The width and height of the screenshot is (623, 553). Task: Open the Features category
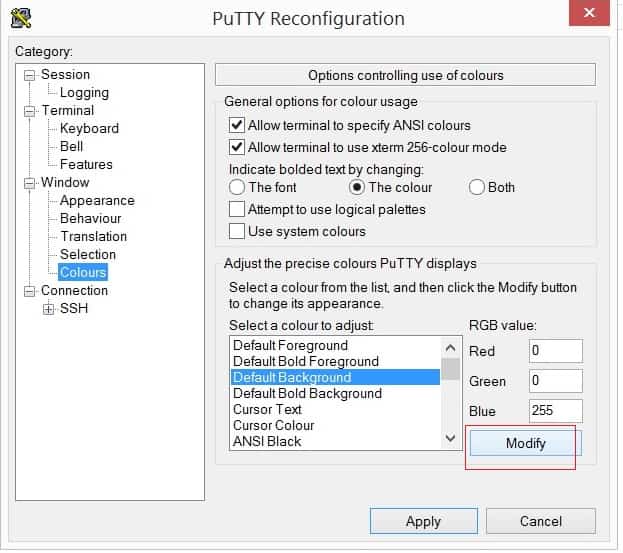[86, 164]
